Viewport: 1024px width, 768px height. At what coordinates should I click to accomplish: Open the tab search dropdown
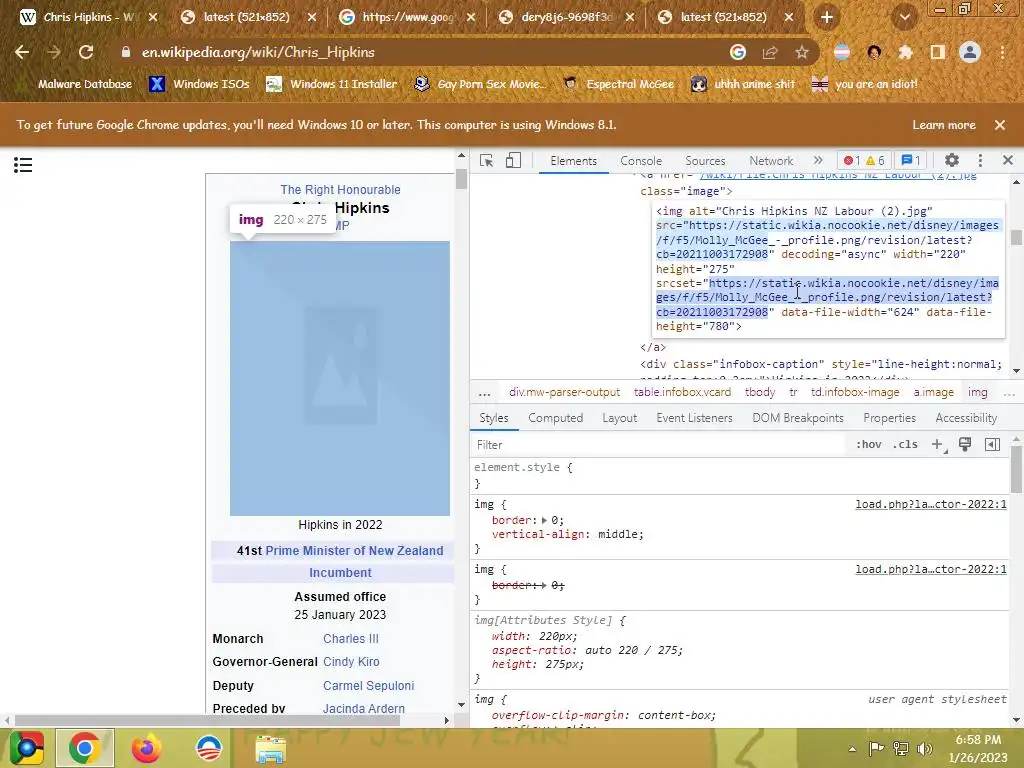point(905,18)
